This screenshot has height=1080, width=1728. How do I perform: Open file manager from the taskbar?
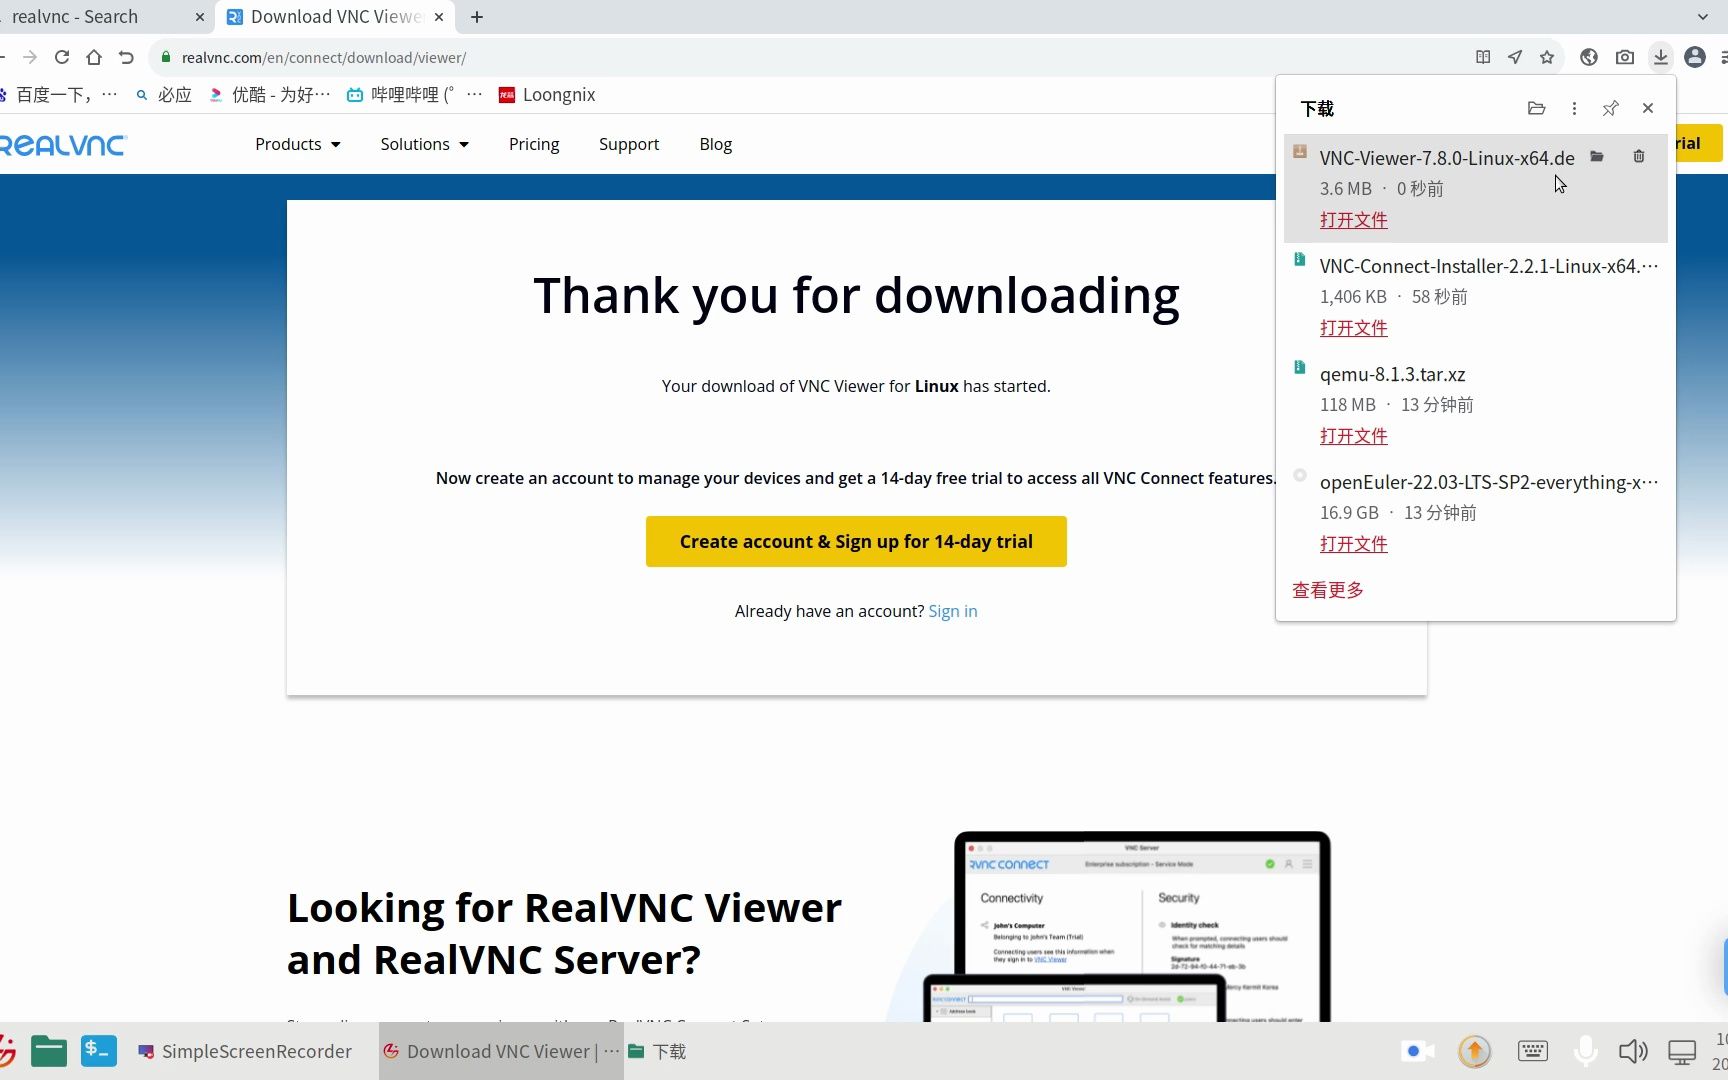49,1051
